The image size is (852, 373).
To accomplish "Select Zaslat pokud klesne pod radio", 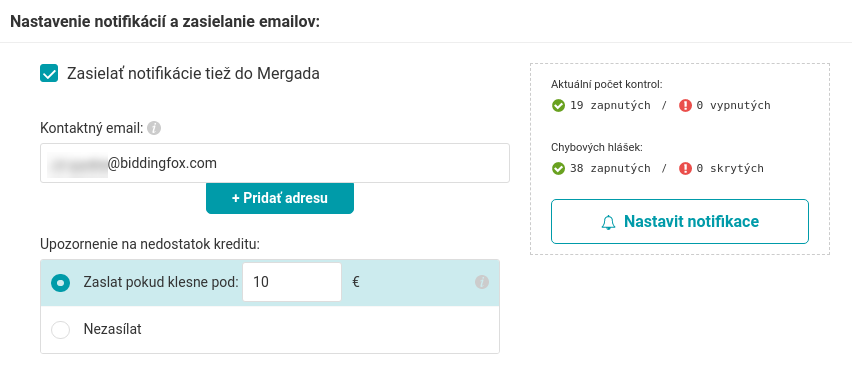I will [60, 283].
